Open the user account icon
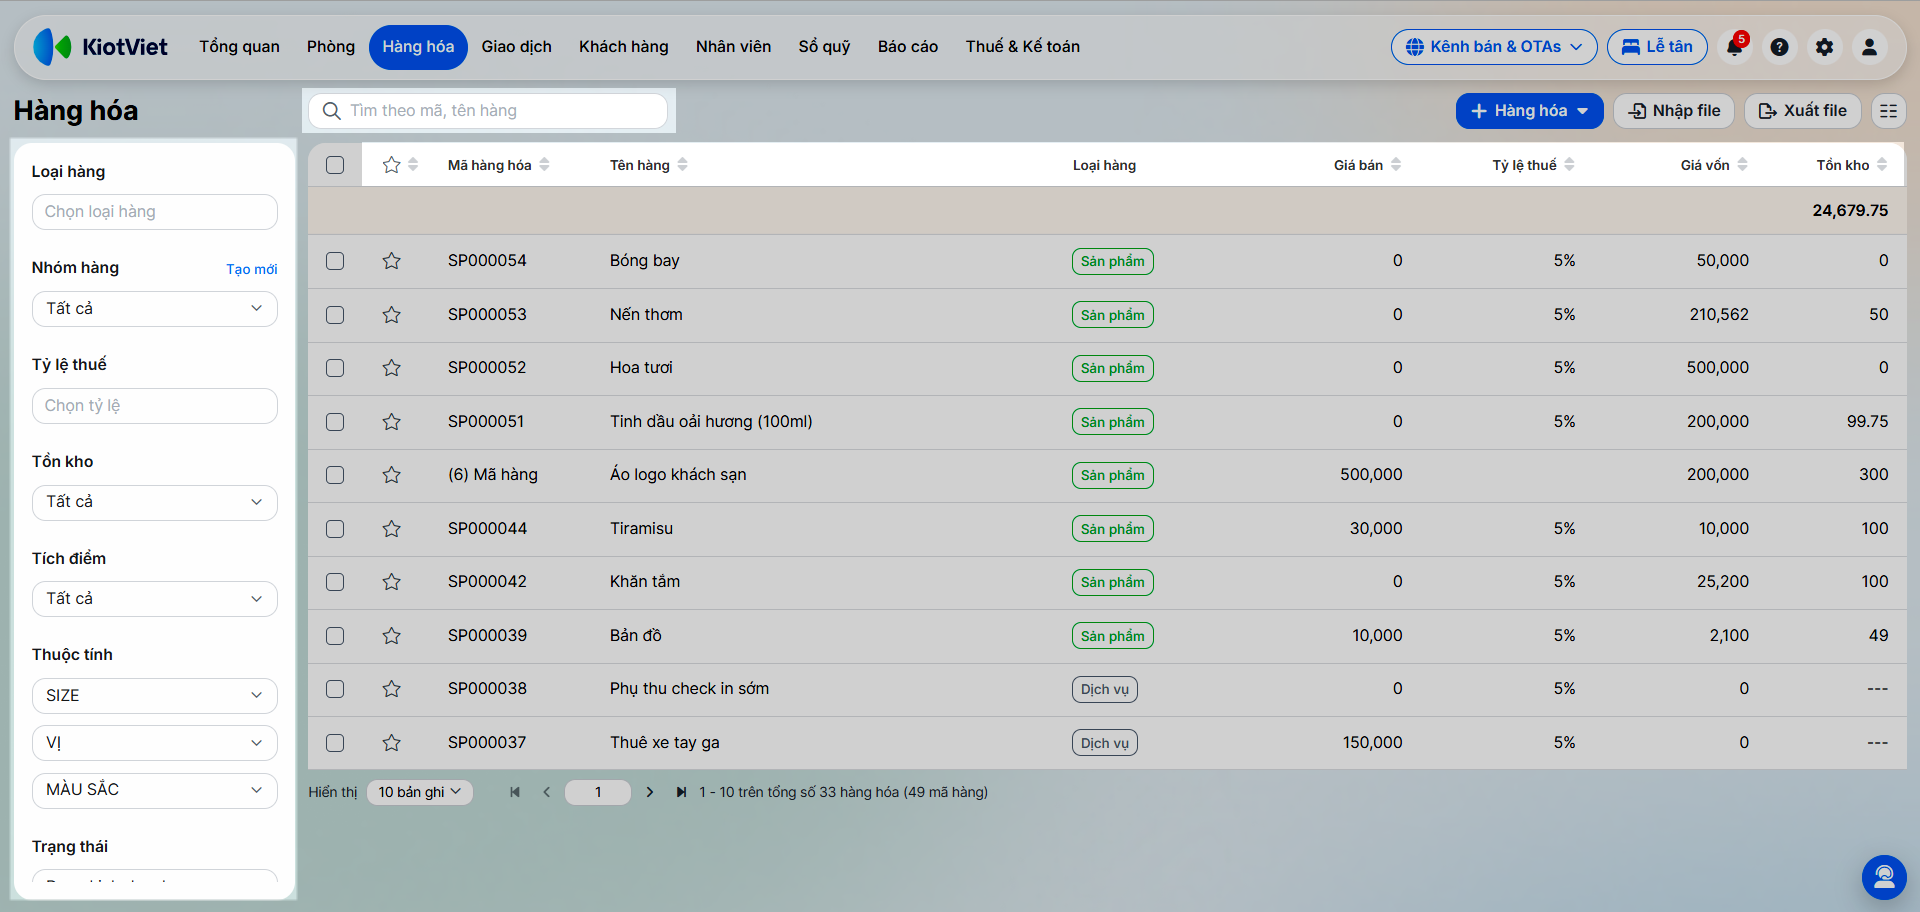The width and height of the screenshot is (1920, 912). [1869, 47]
